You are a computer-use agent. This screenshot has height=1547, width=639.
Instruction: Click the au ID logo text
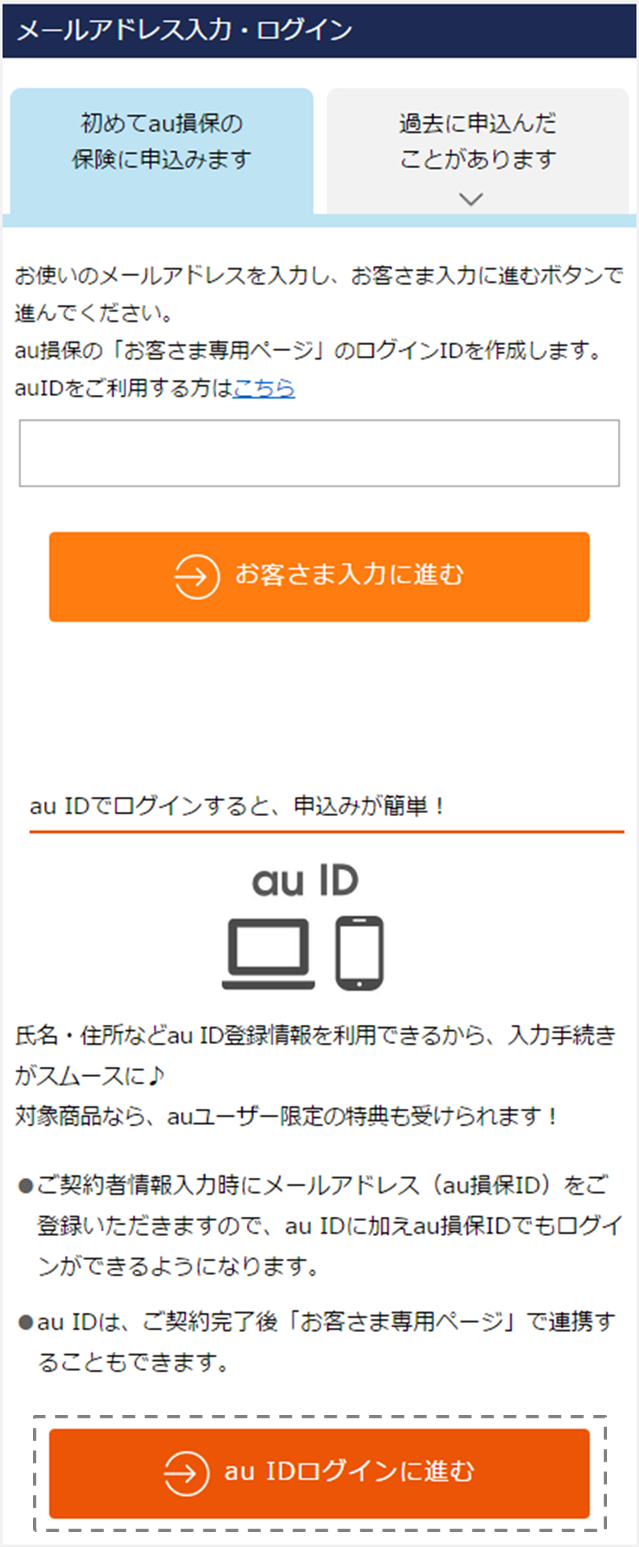(306, 881)
